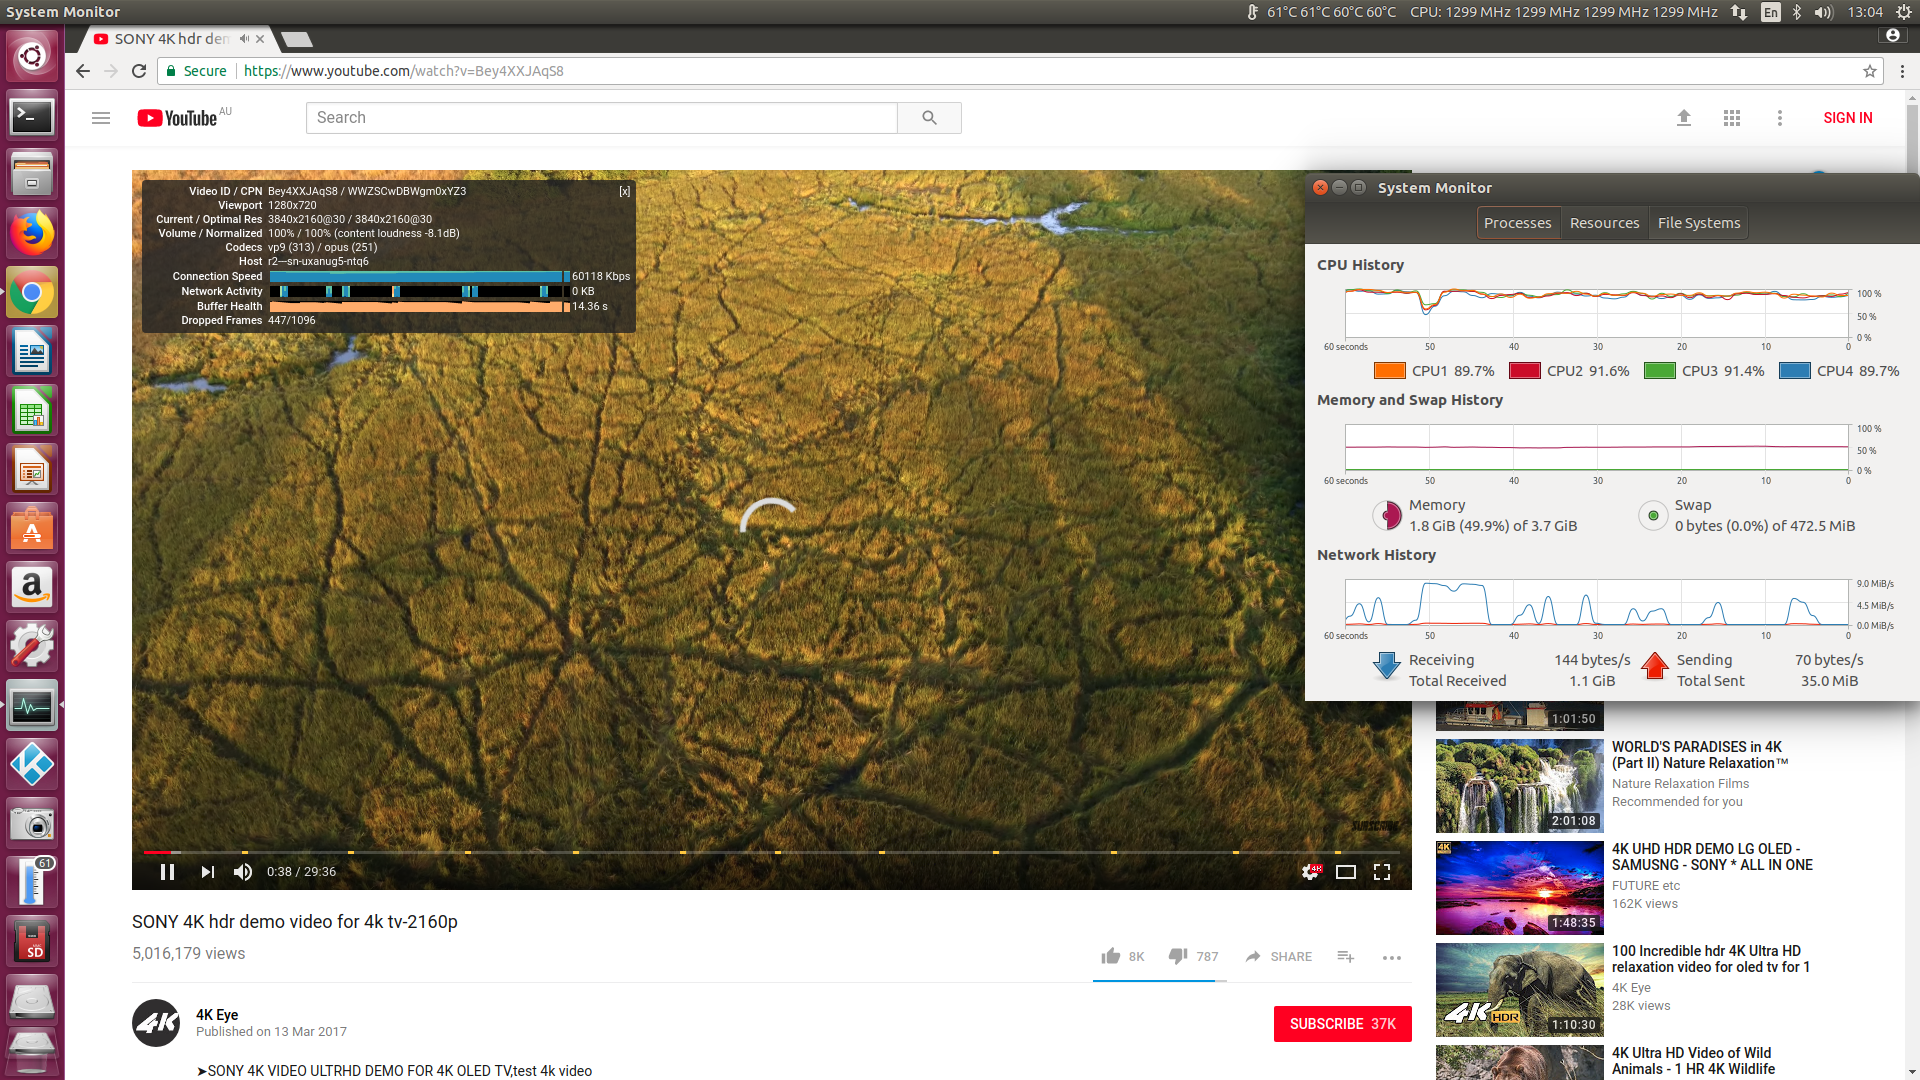Image resolution: width=1920 pixels, height=1080 pixels.
Task: Click the Swap pie color picker
Action: click(1653, 516)
